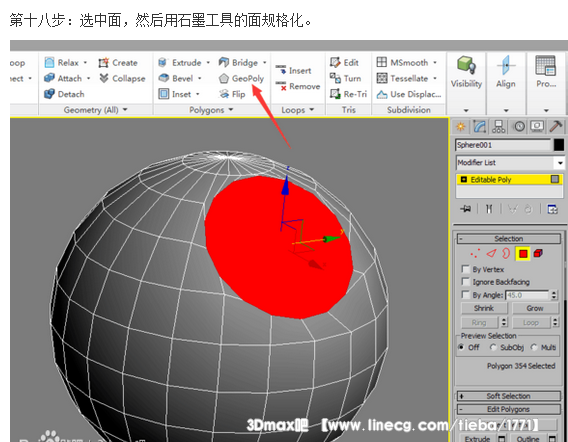Enable the By Vertex checkbox
Image resolution: width=568 pixels, height=442 pixels.
465,269
